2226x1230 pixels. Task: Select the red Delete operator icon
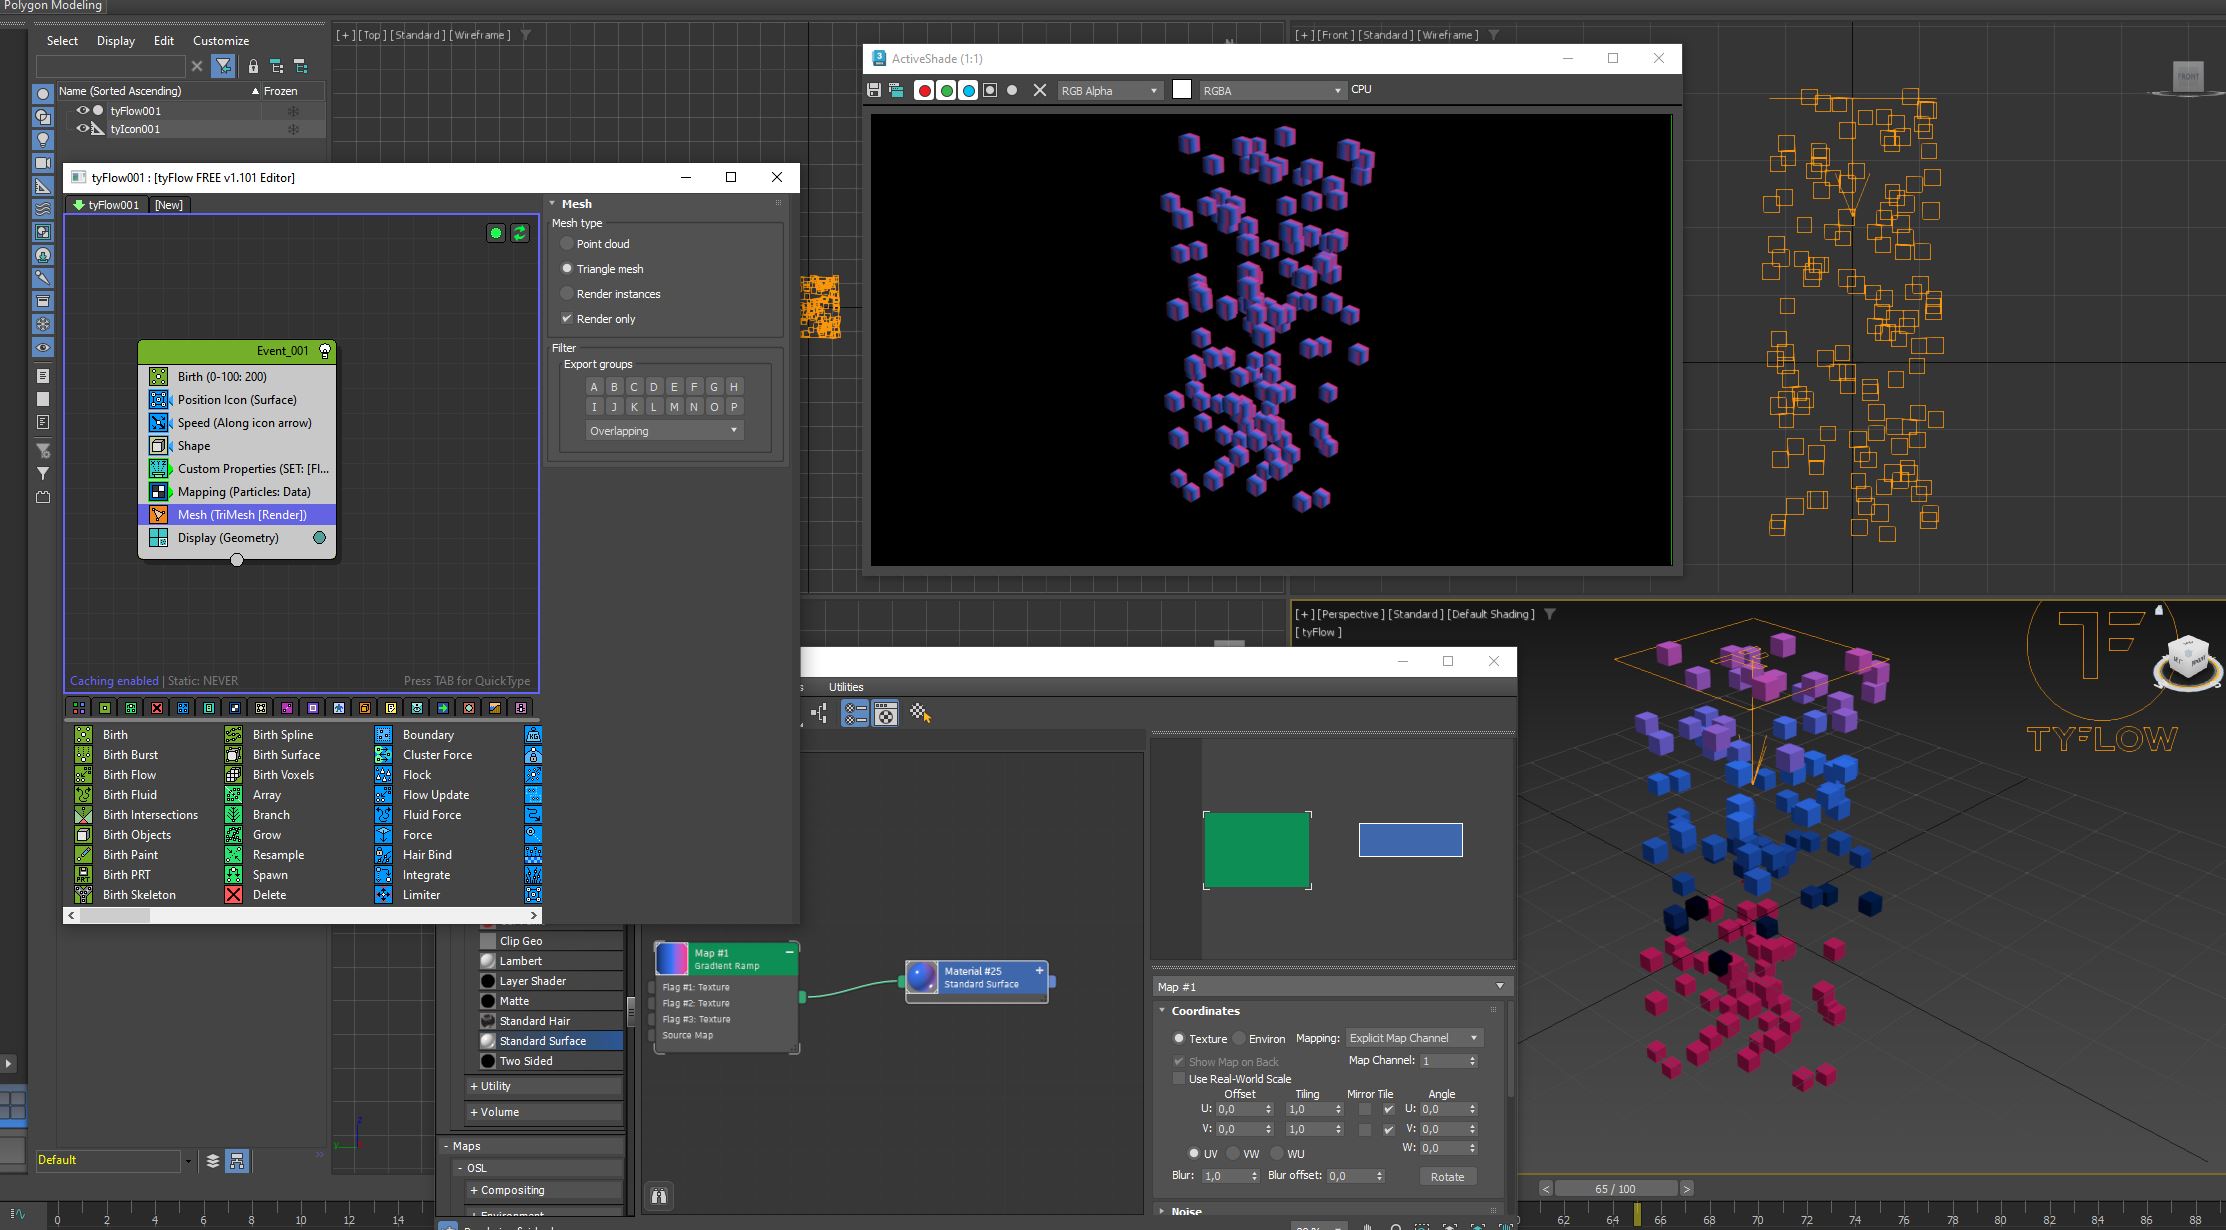point(234,895)
